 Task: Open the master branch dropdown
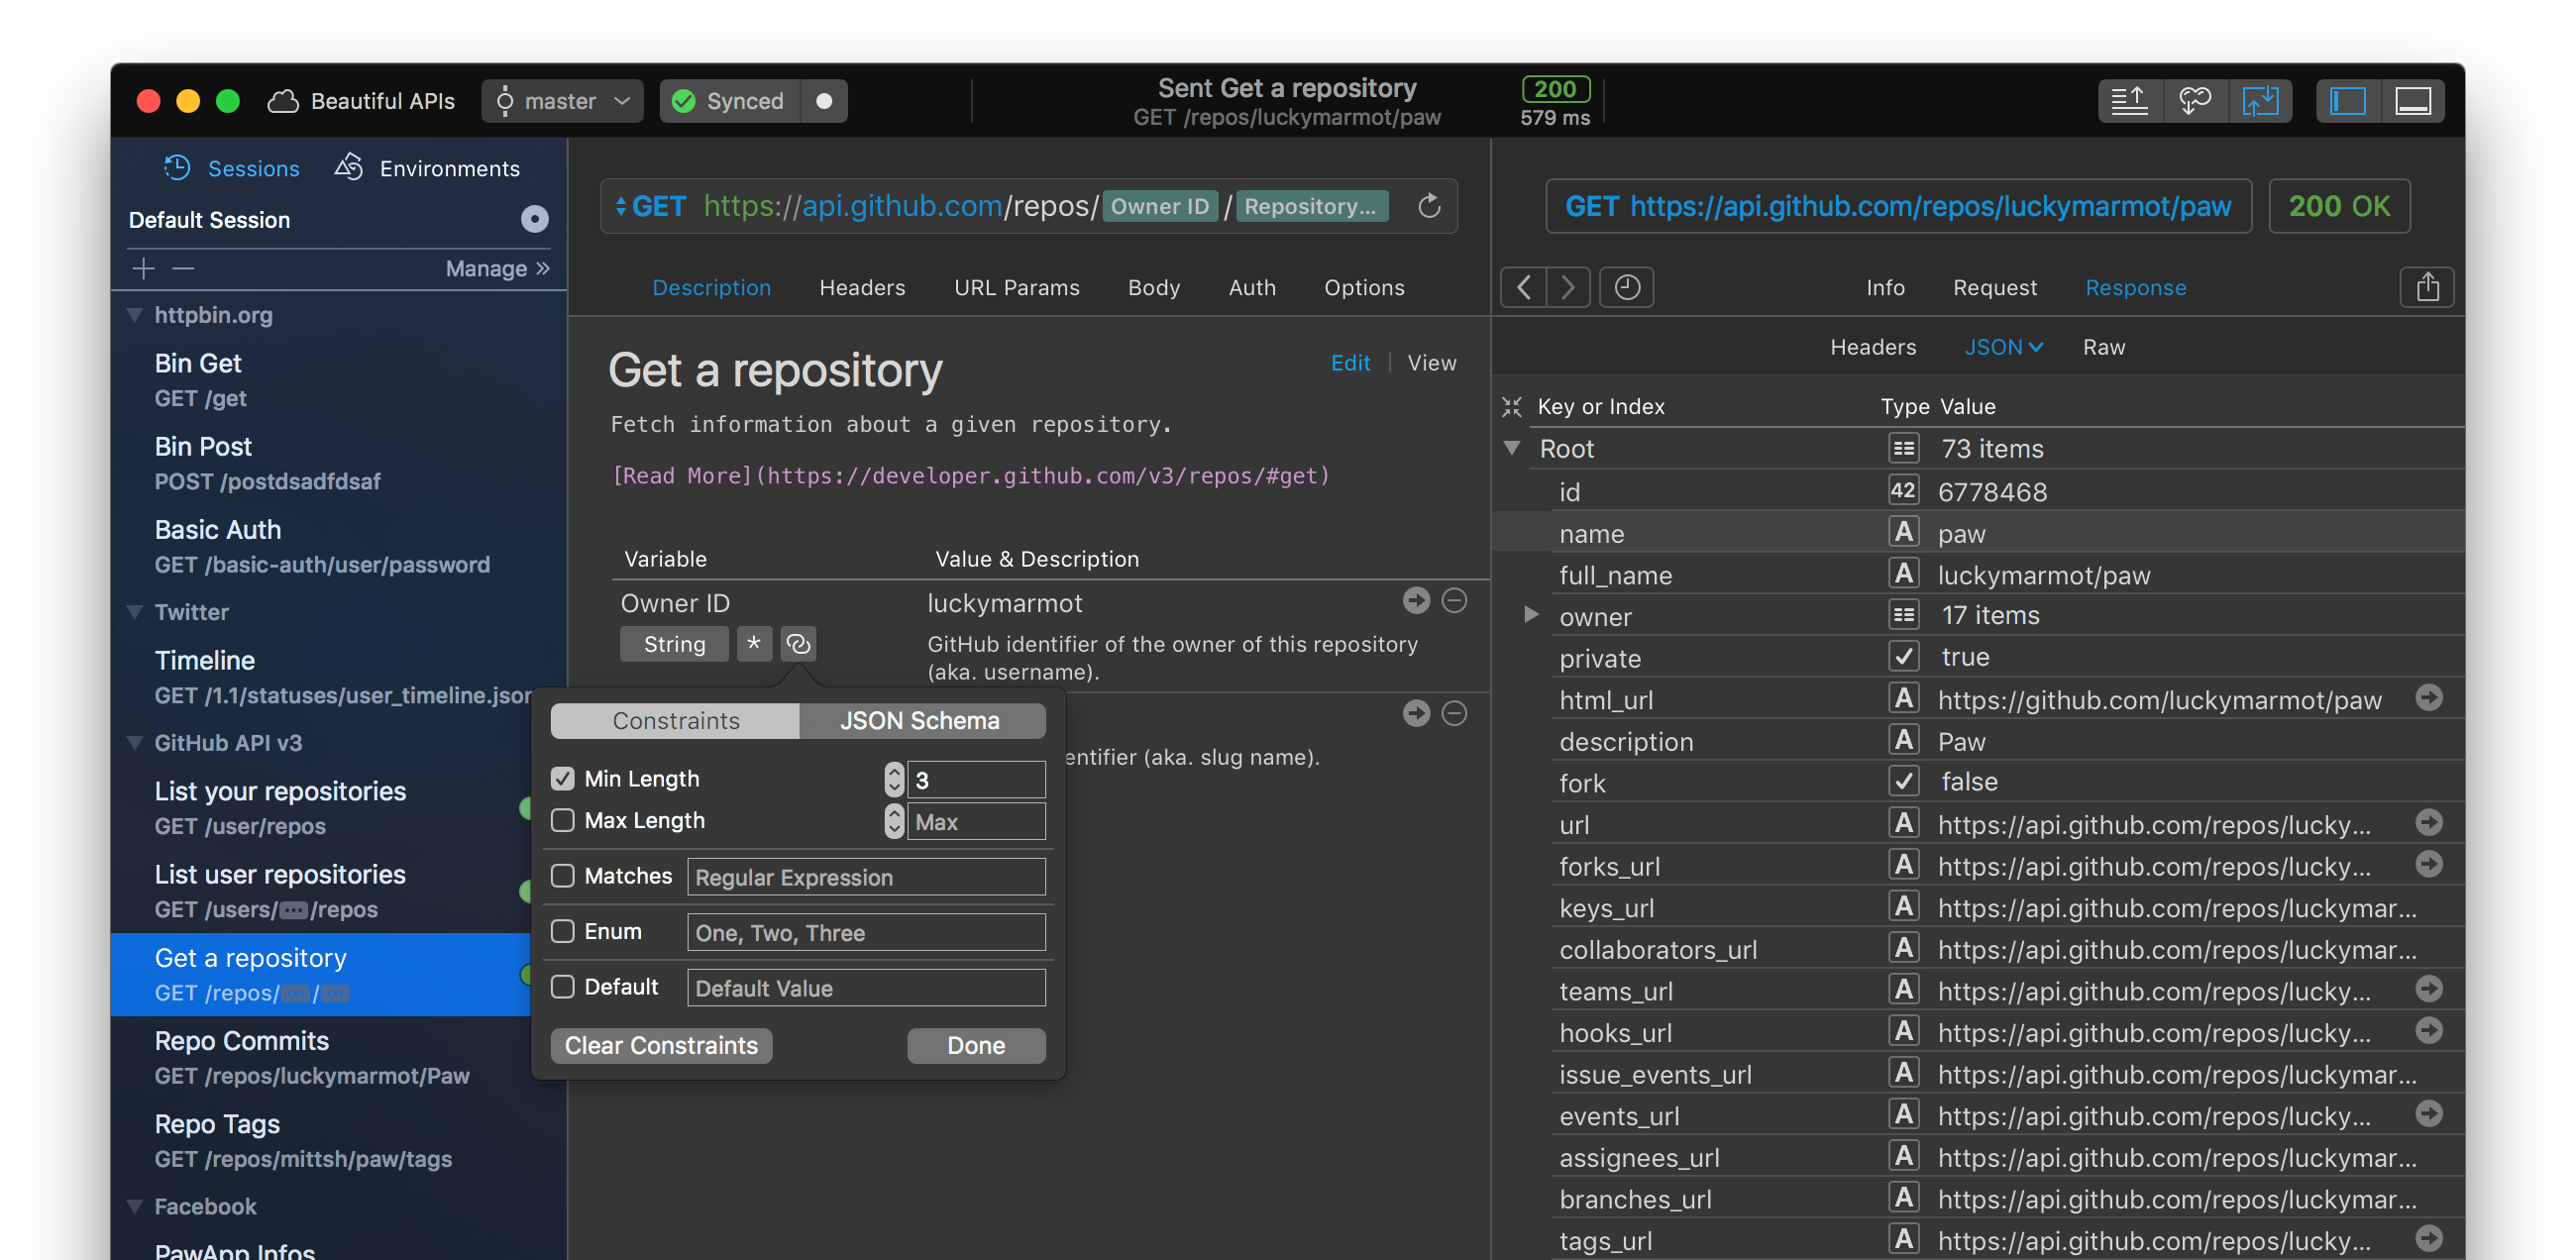562,100
